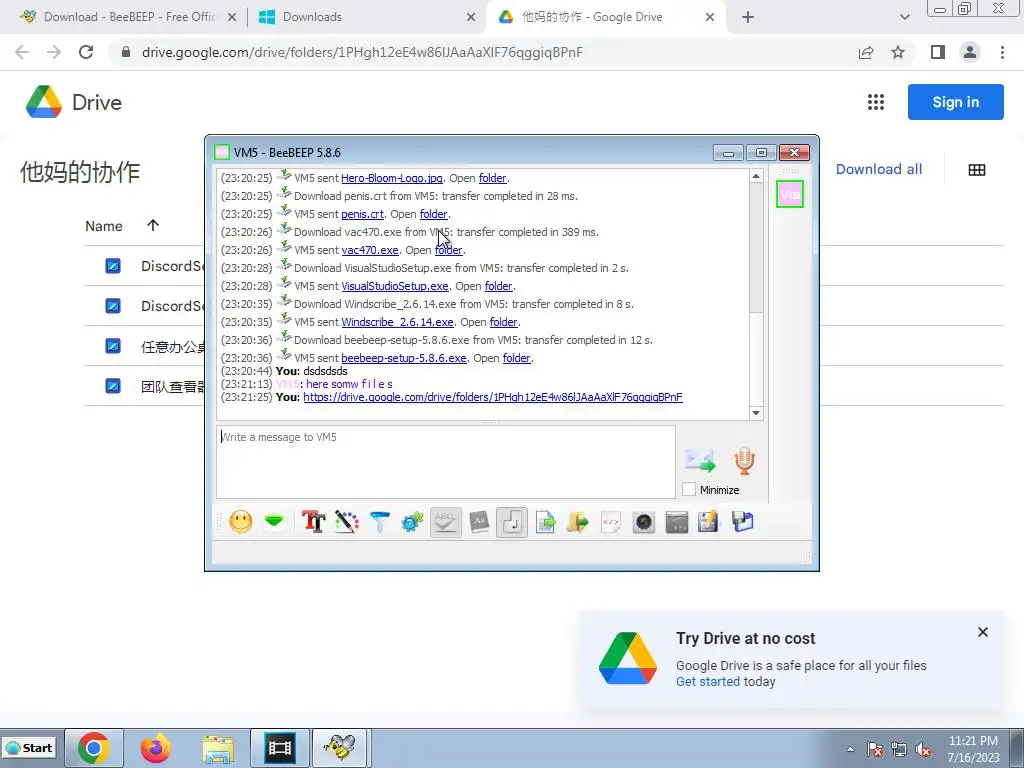Open a new browser tab with plus
The width and height of the screenshot is (1024, 768).
pos(748,18)
